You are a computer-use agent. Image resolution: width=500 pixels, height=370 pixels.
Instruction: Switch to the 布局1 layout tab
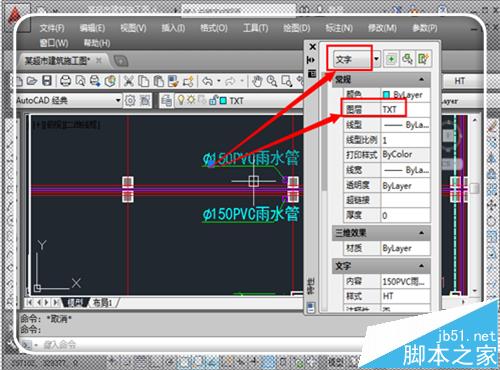click(103, 303)
